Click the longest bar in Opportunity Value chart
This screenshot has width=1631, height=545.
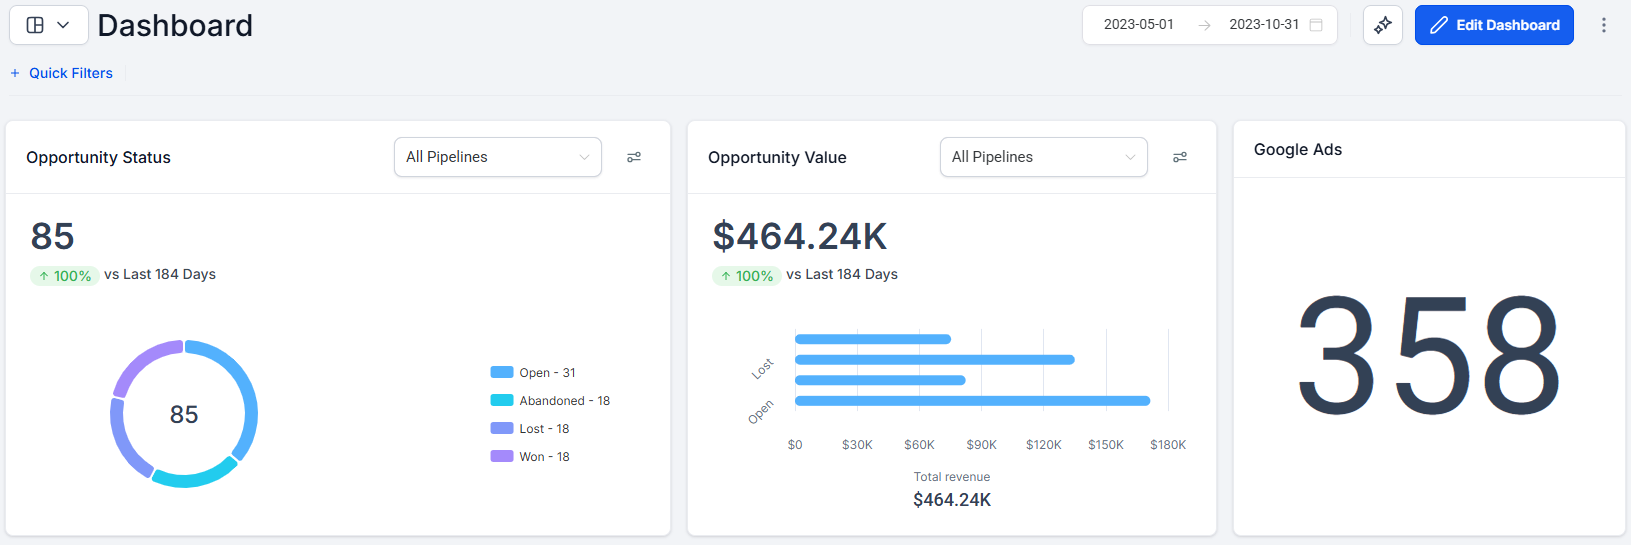[x=972, y=401]
